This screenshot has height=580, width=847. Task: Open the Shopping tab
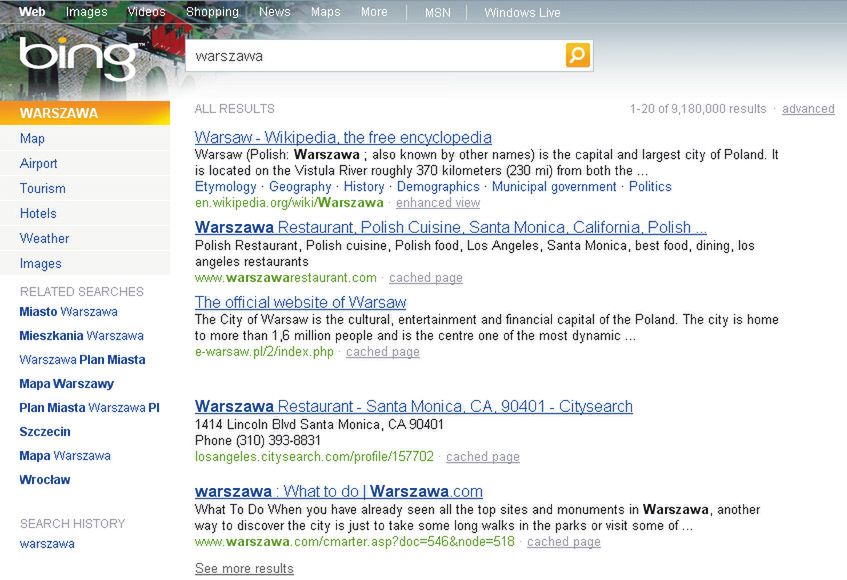(x=212, y=12)
